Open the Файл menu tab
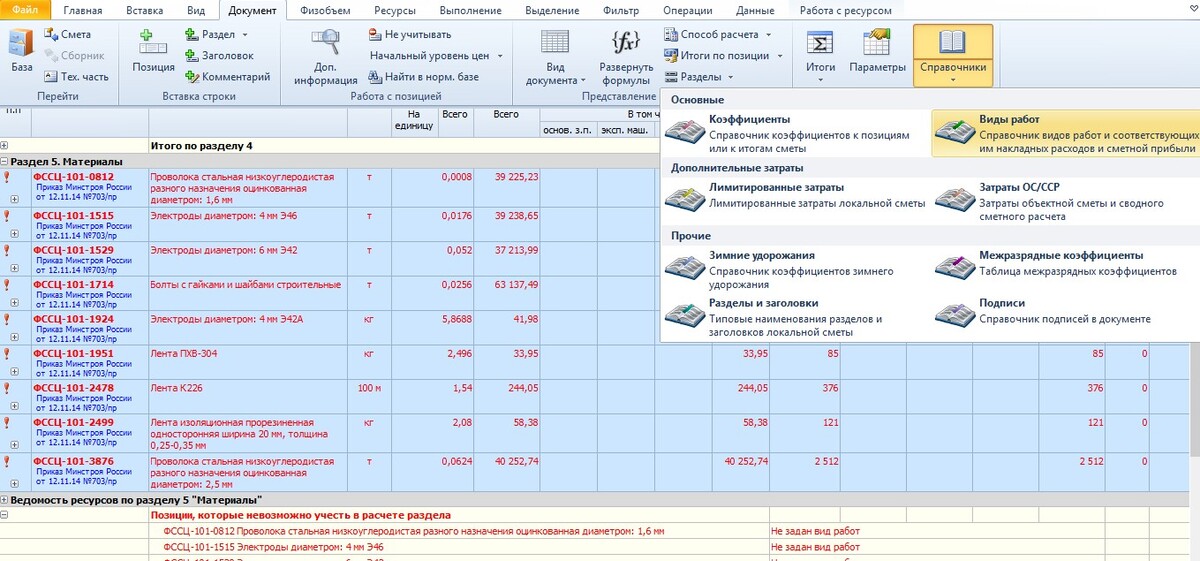 (x=25, y=10)
